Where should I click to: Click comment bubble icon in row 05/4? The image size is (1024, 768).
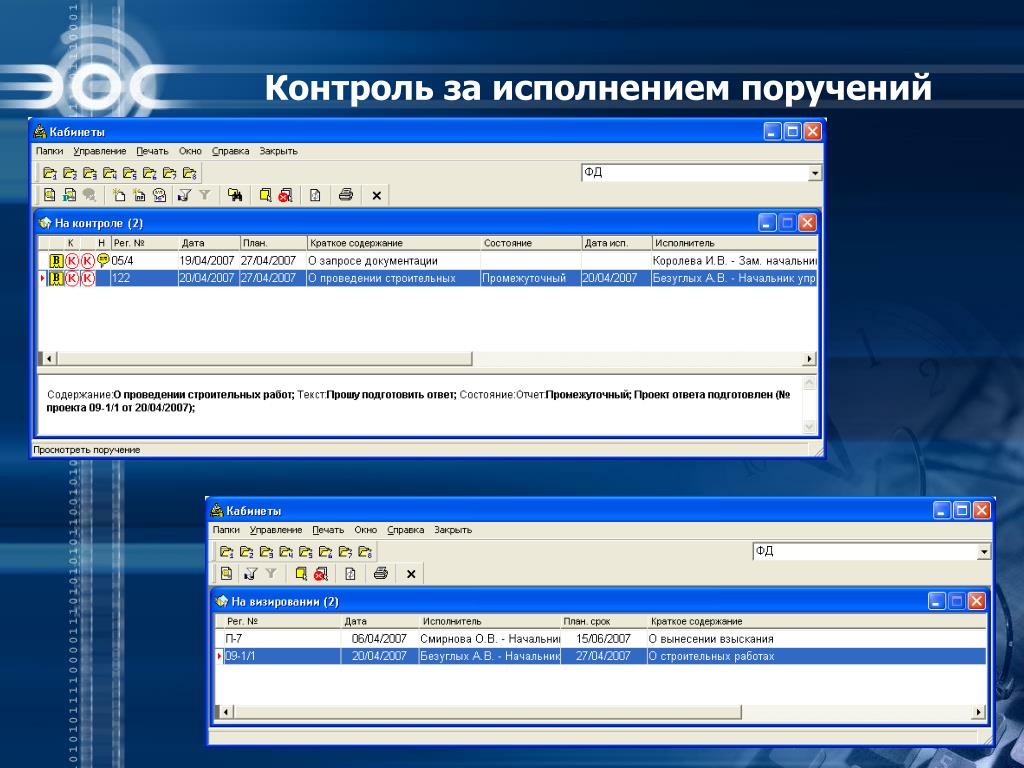click(x=103, y=259)
